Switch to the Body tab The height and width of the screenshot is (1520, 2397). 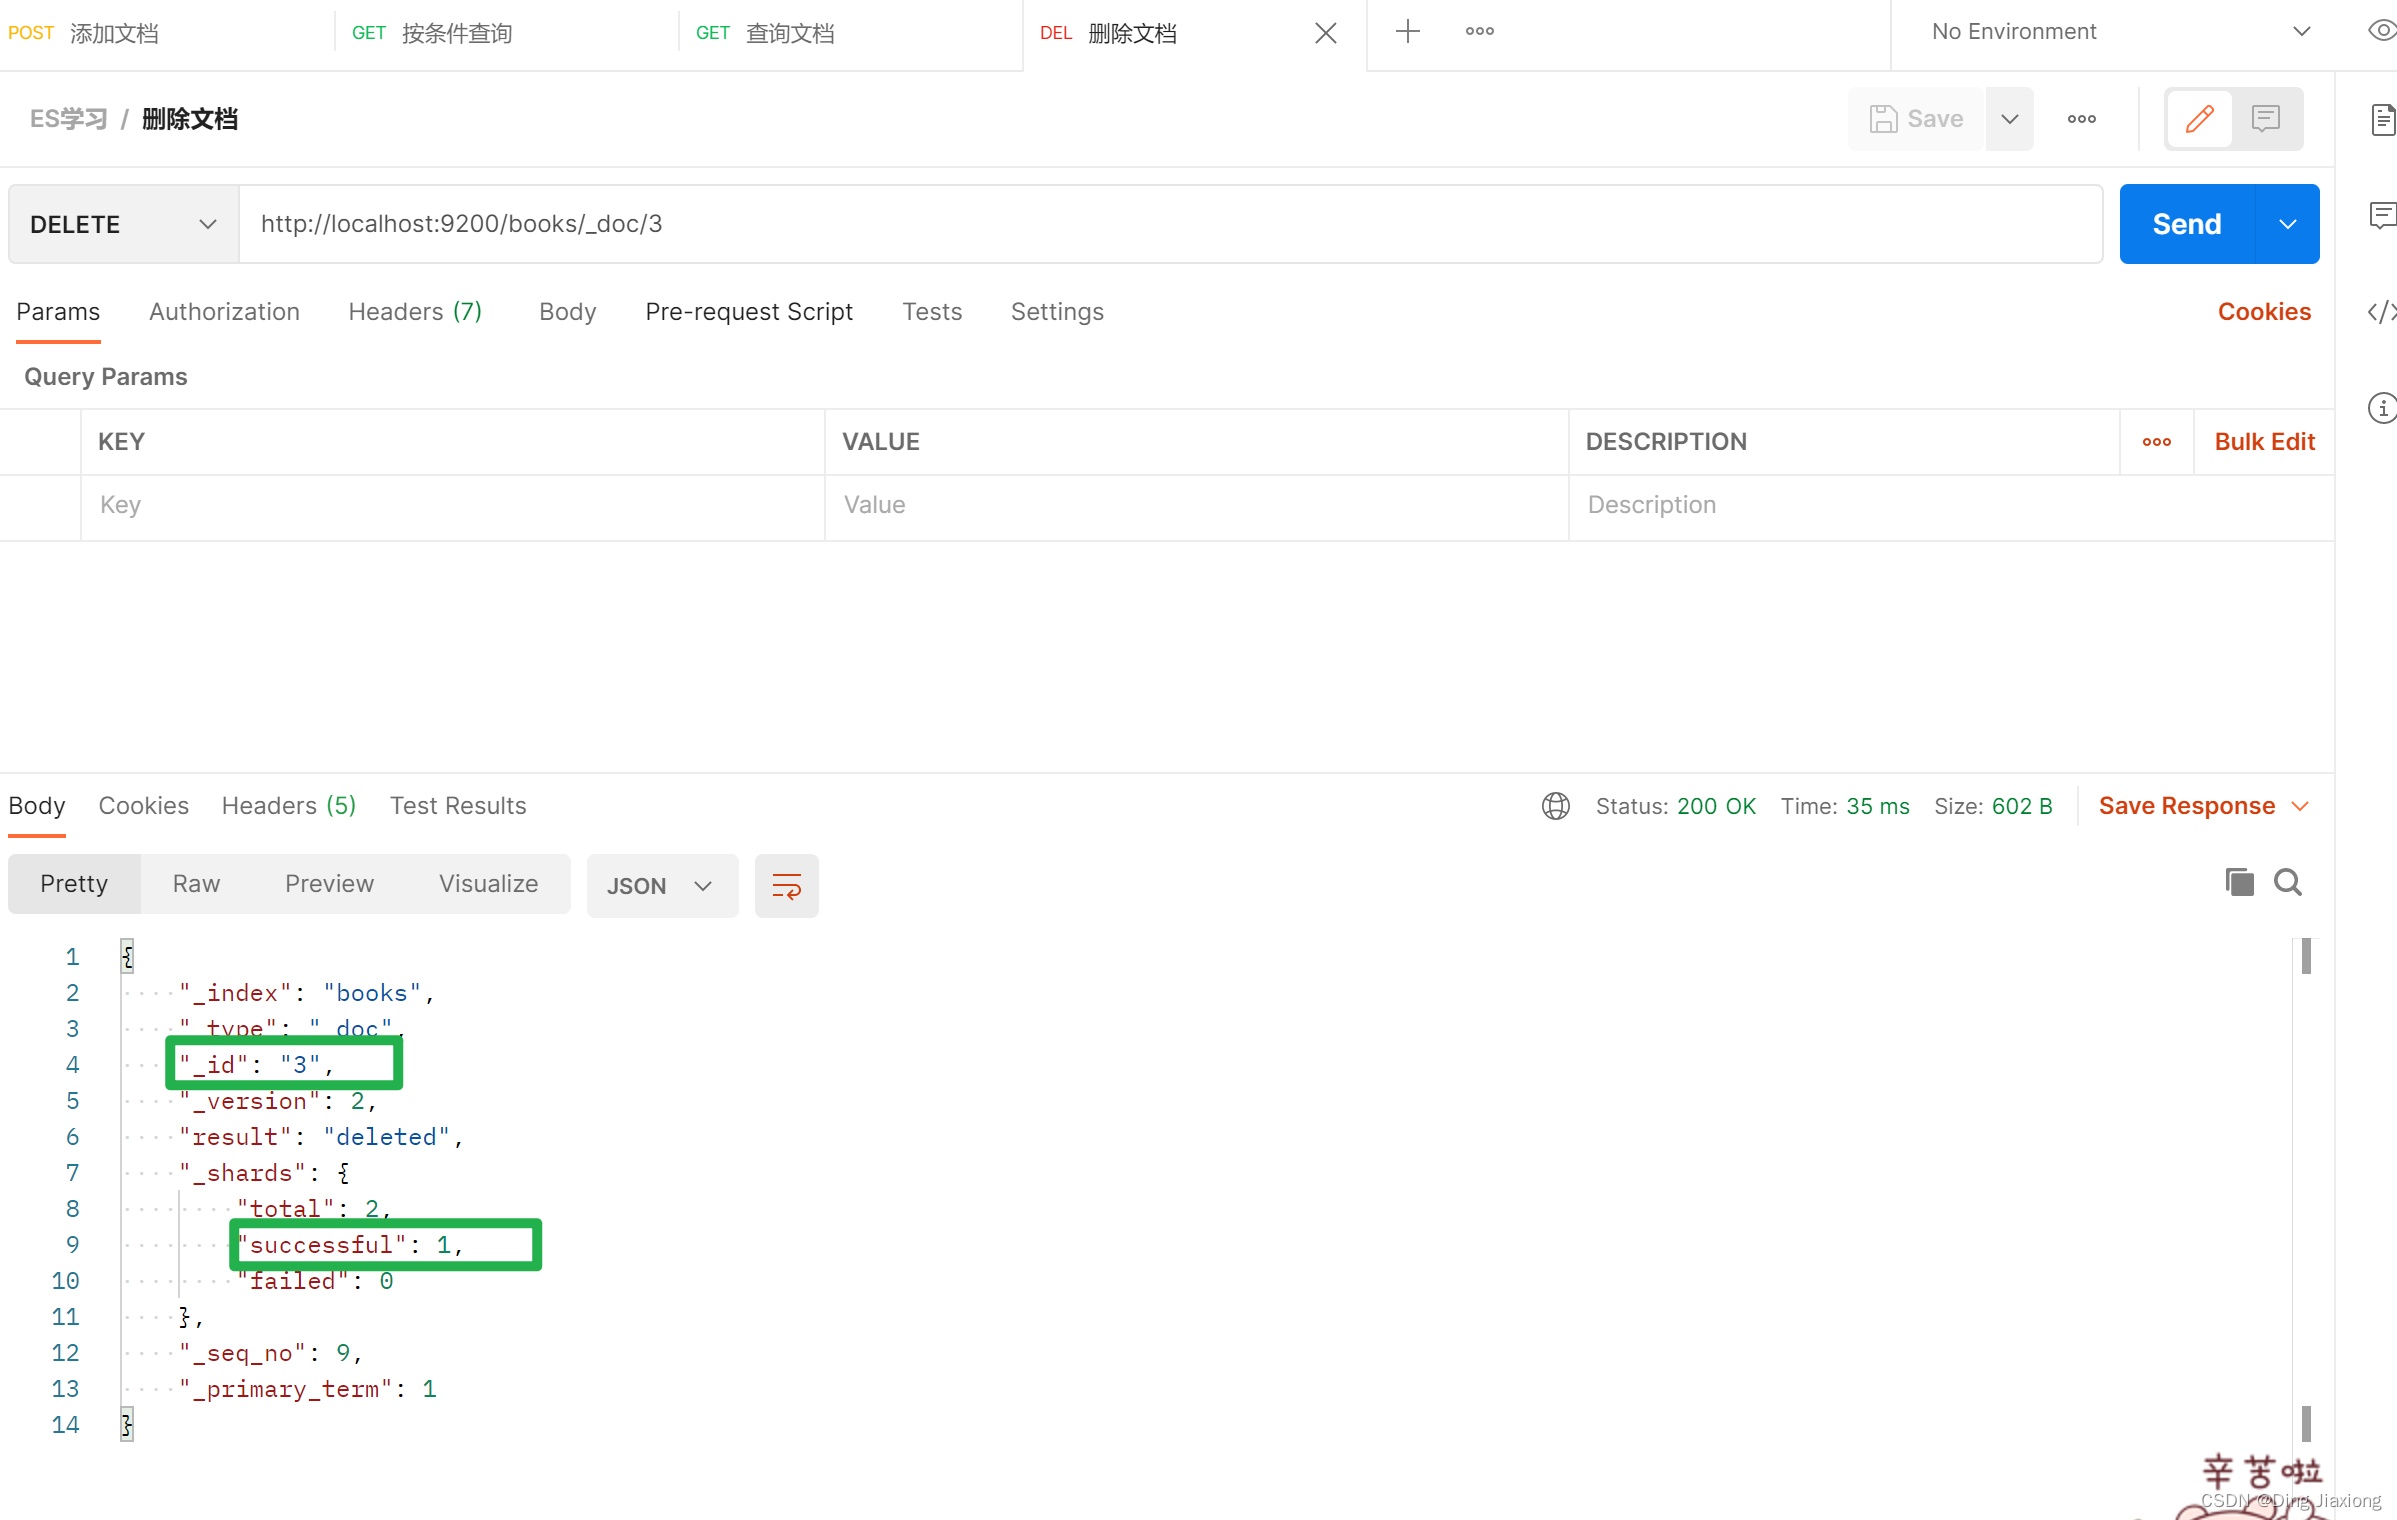(x=568, y=311)
